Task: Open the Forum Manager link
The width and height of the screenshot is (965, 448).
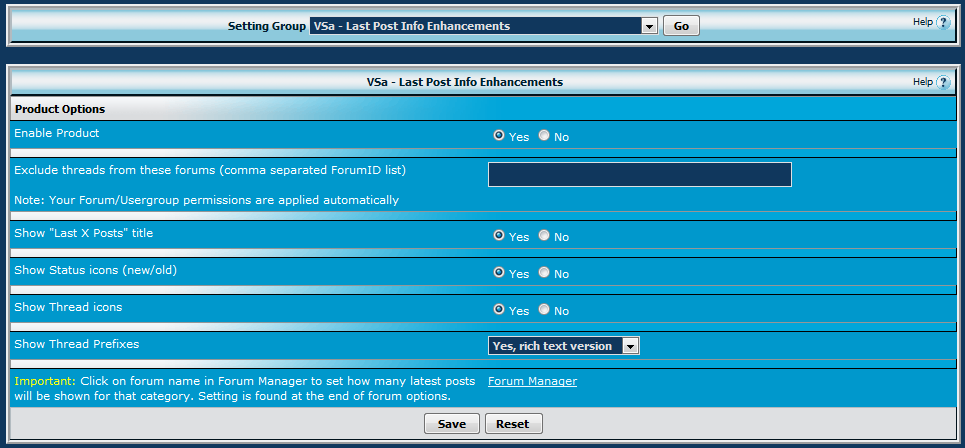Action: (532, 381)
